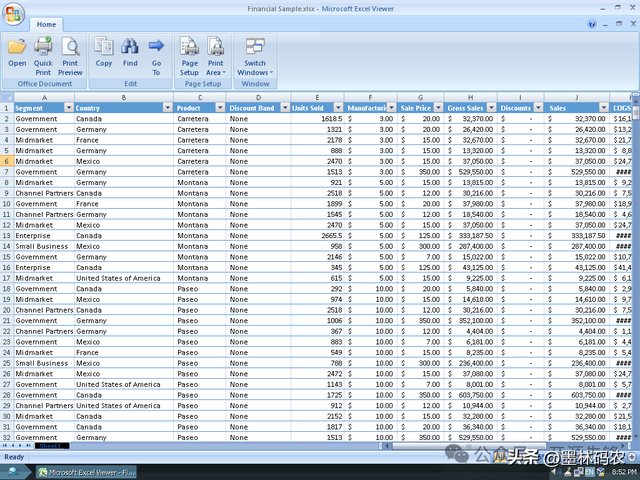Open the Segment column filter dropdown
The height and width of the screenshot is (480, 640).
click(x=67, y=108)
